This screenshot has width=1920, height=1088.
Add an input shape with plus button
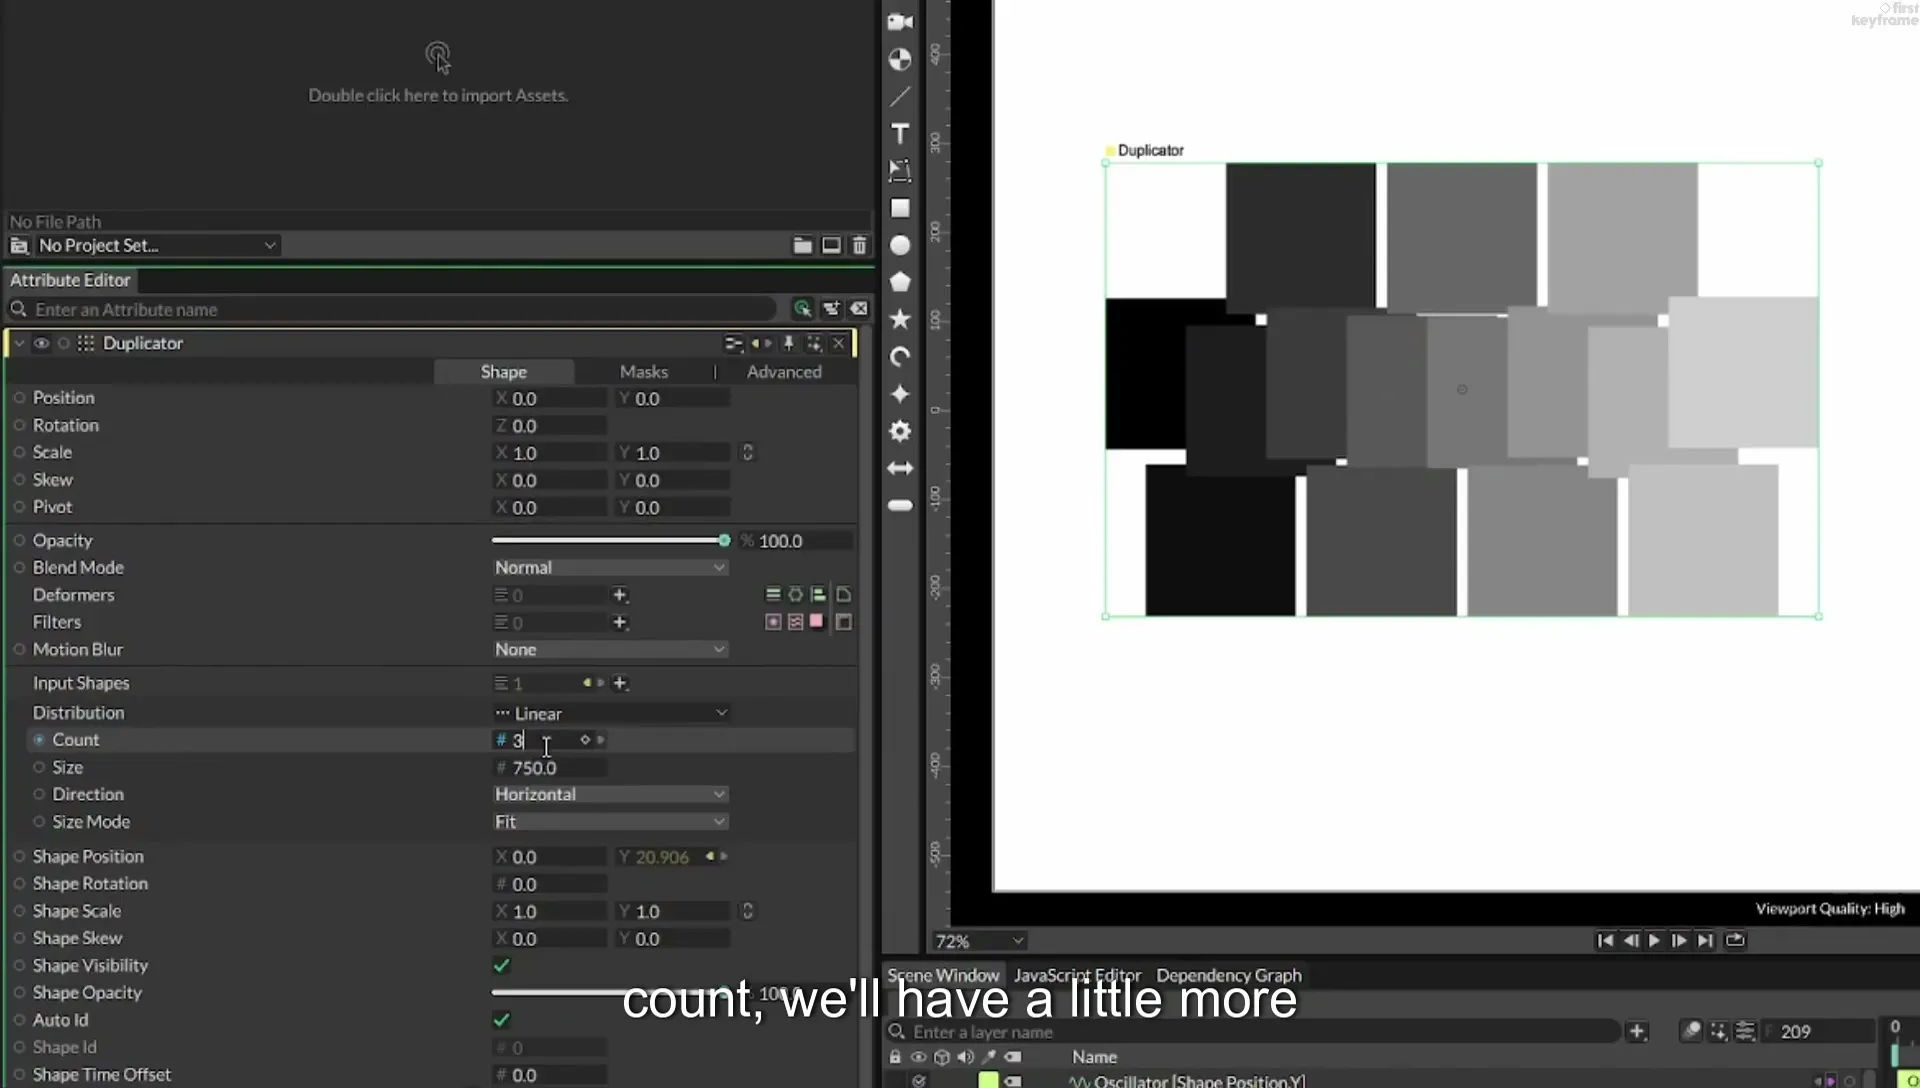[620, 683]
